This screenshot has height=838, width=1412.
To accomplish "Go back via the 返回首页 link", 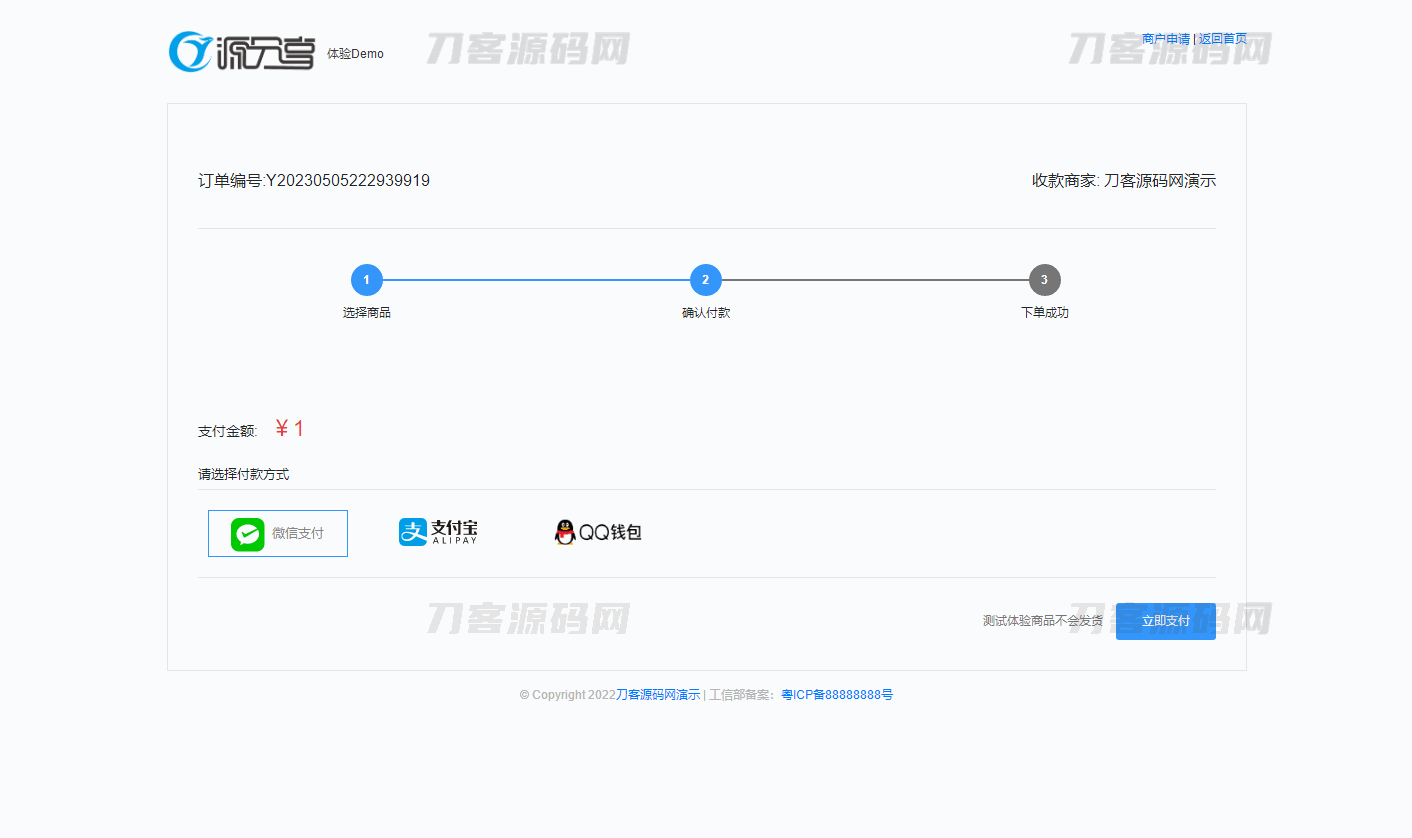I will pyautogui.click(x=1222, y=39).
